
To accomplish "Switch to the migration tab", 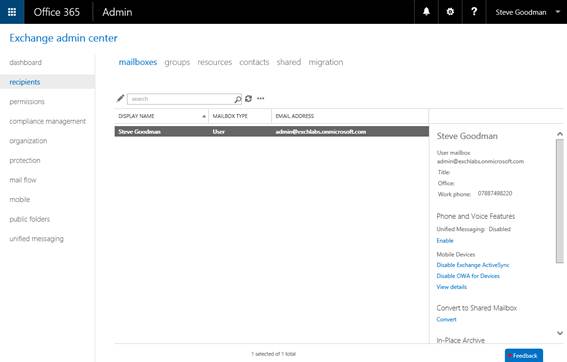I will pos(326,62).
